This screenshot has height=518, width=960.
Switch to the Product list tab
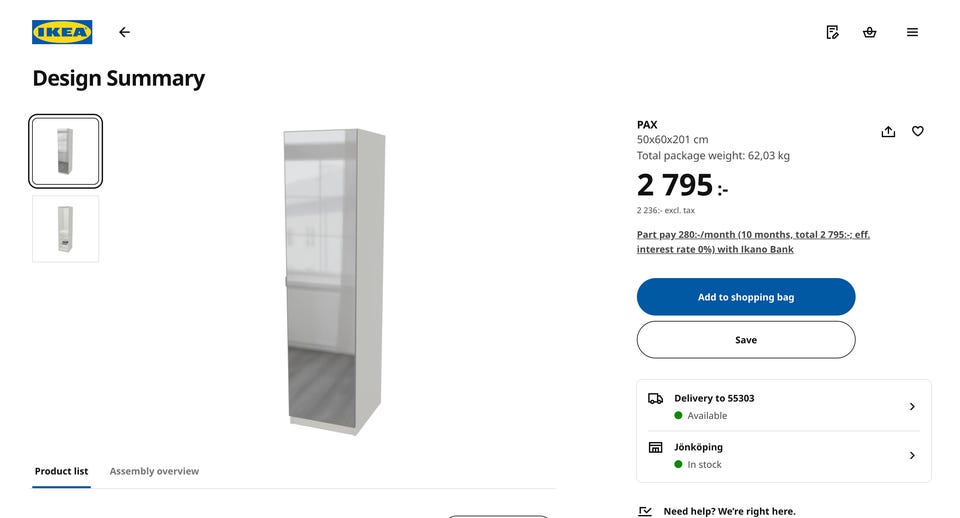point(61,471)
